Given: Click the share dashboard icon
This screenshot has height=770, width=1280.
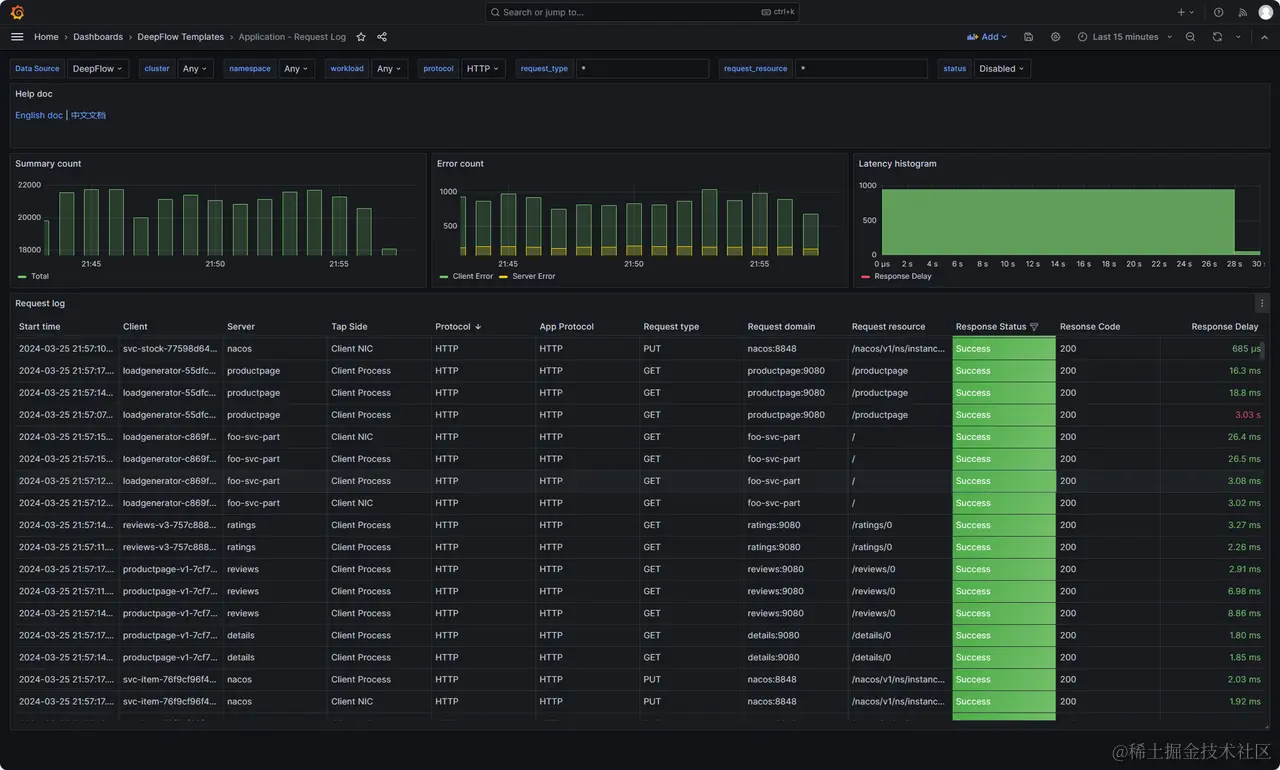Looking at the screenshot, I should pos(382,37).
